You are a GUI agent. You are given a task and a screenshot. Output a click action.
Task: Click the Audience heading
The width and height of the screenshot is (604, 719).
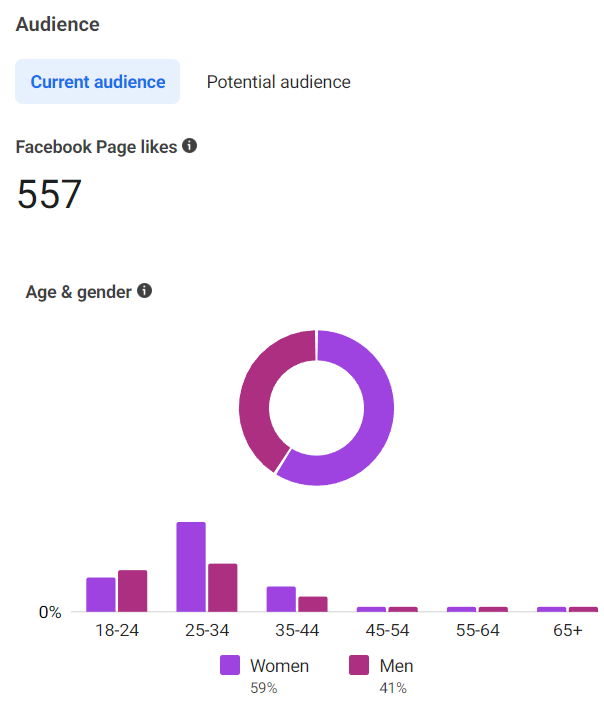point(57,24)
